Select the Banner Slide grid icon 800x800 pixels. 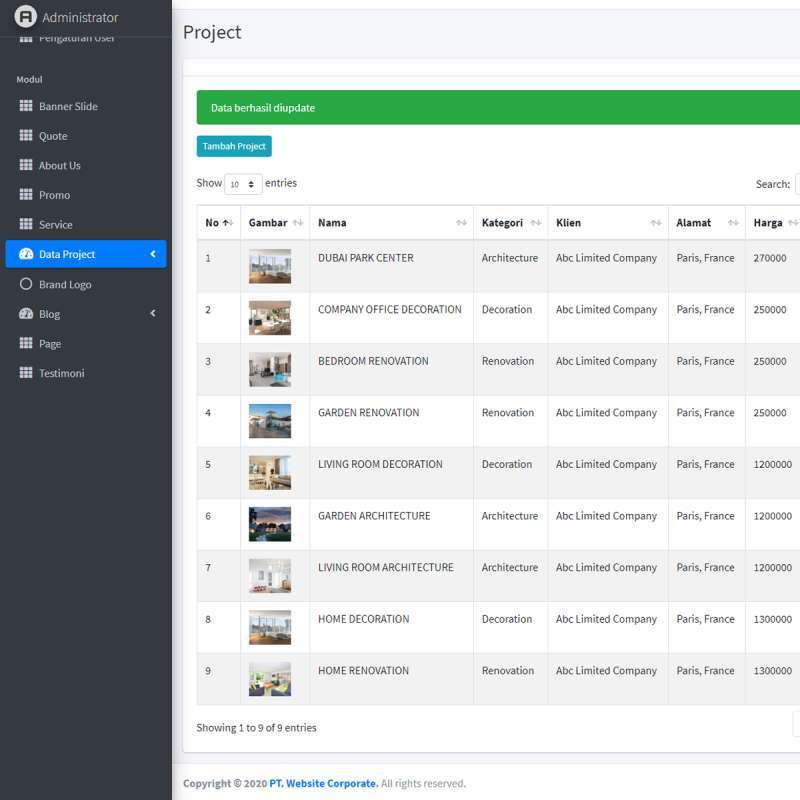point(25,106)
